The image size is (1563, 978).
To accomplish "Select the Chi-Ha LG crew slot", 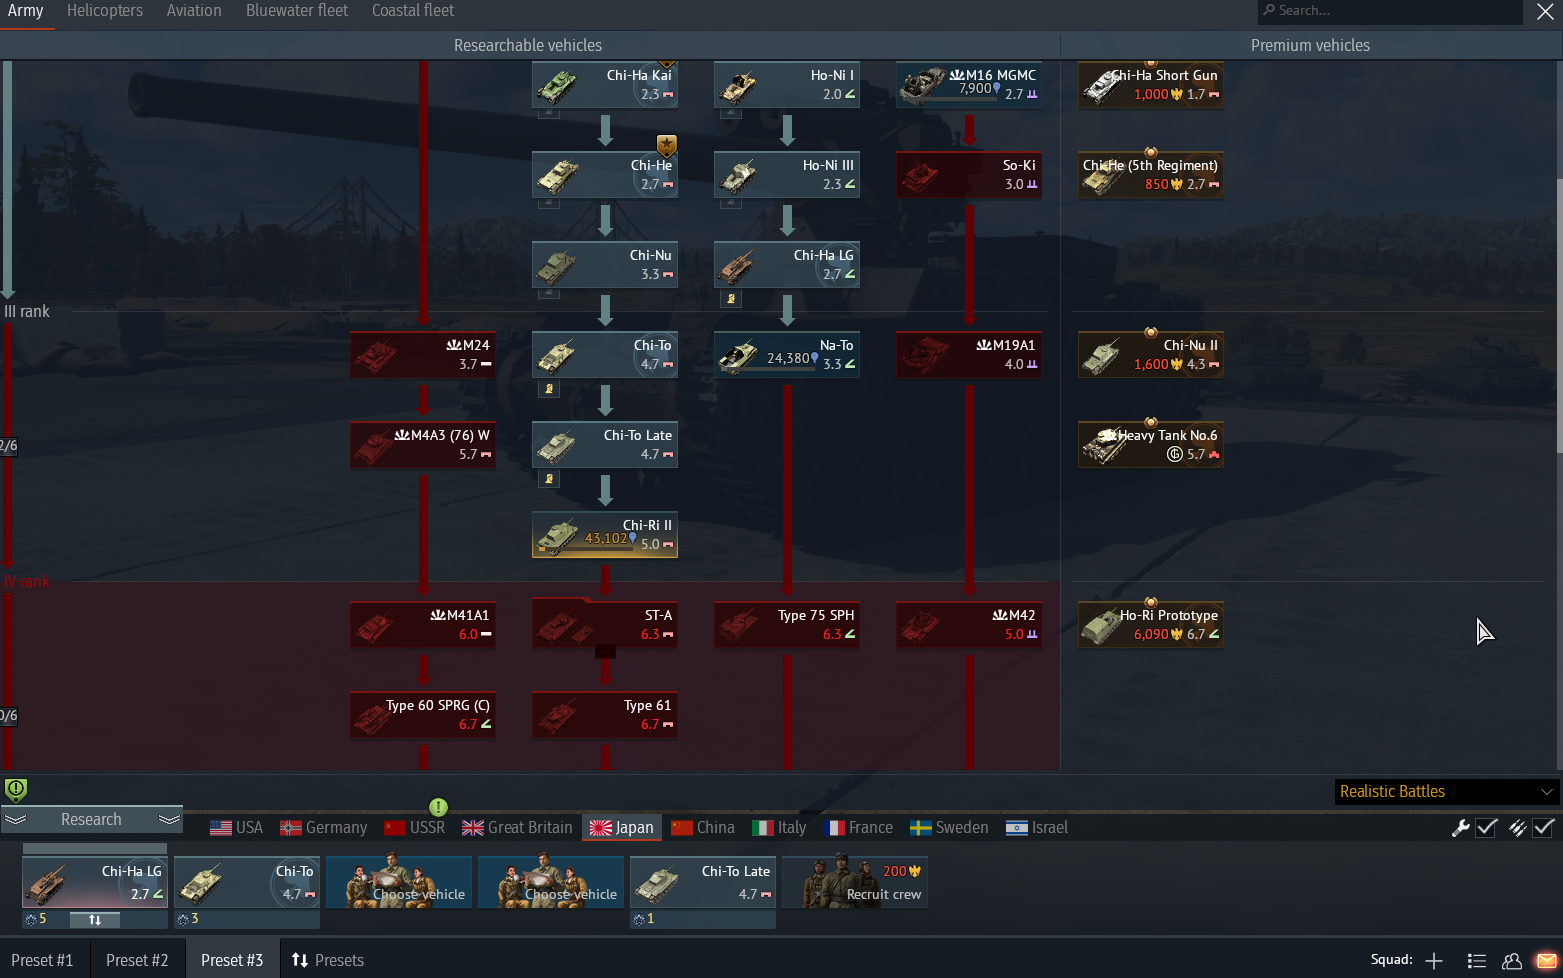I will pyautogui.click(x=95, y=883).
